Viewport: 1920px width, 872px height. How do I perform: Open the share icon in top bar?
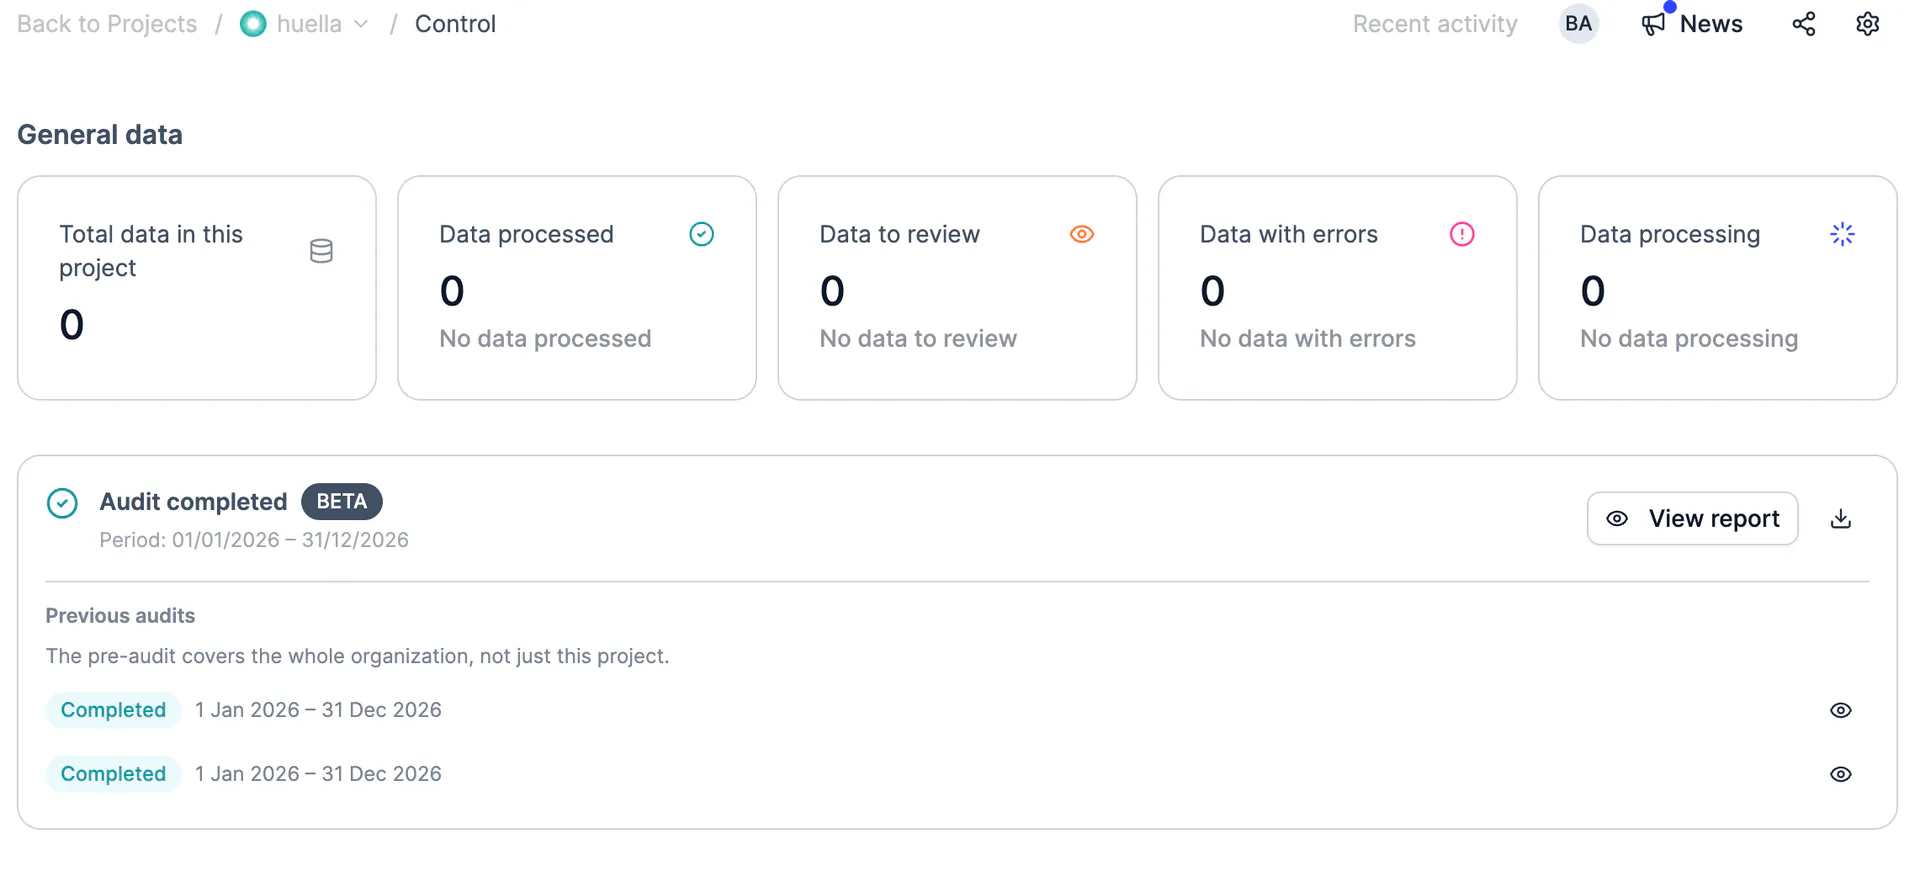click(1804, 24)
